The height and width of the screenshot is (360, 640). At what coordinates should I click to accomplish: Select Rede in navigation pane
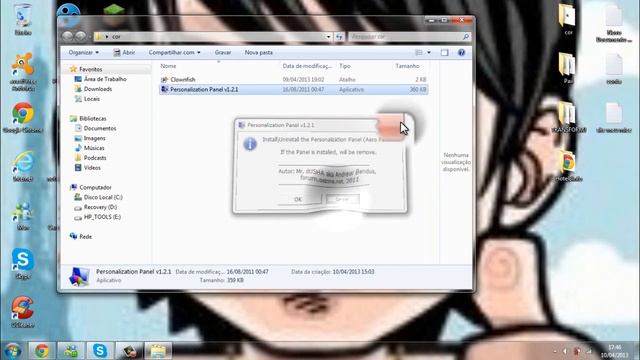[x=85, y=236]
